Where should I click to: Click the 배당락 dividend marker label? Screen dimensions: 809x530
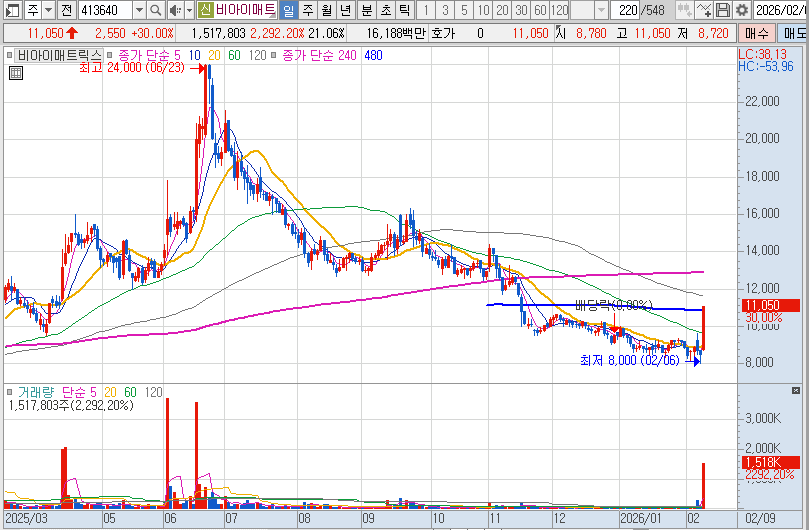coord(613,306)
